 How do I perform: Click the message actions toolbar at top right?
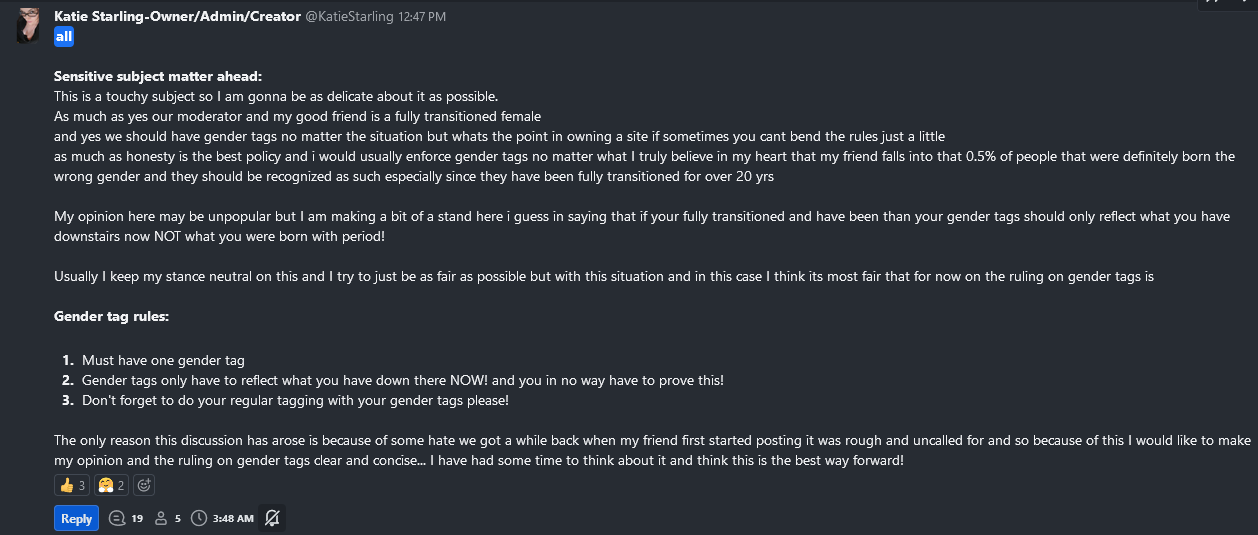1226,4
